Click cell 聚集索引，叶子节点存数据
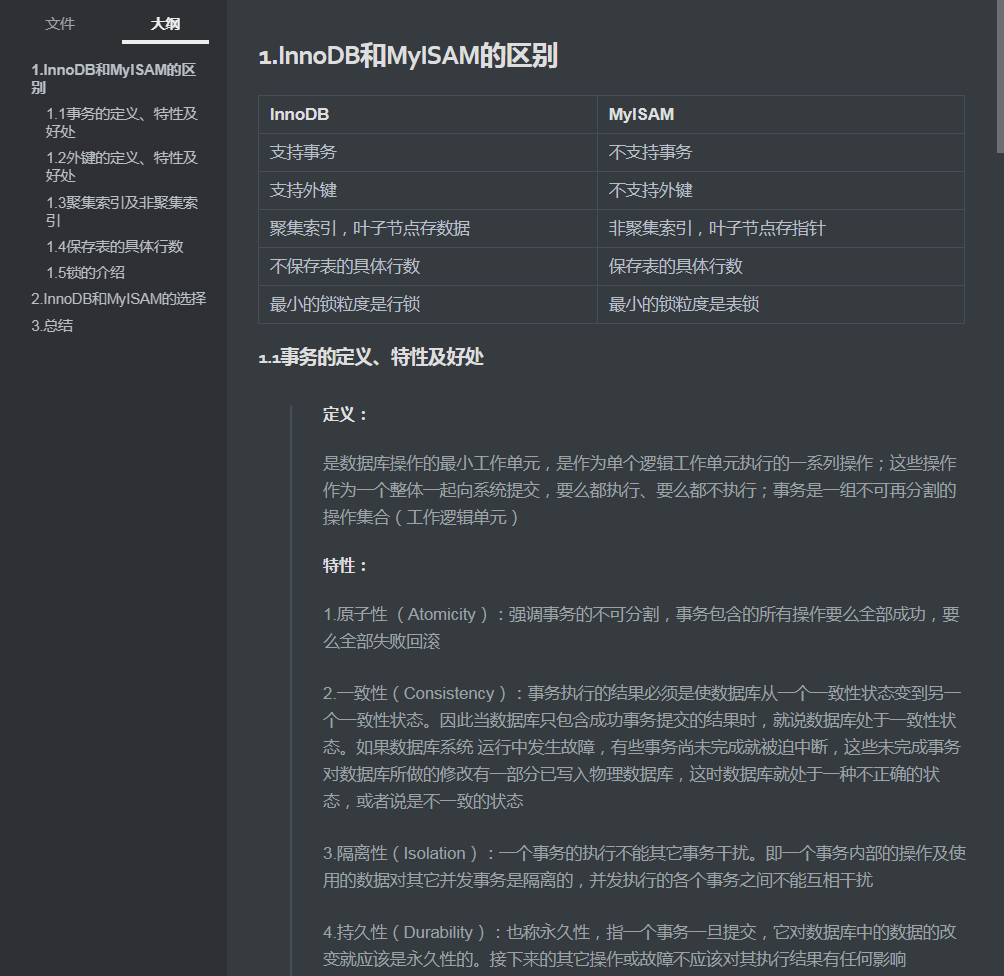1004x976 pixels. click(x=428, y=228)
